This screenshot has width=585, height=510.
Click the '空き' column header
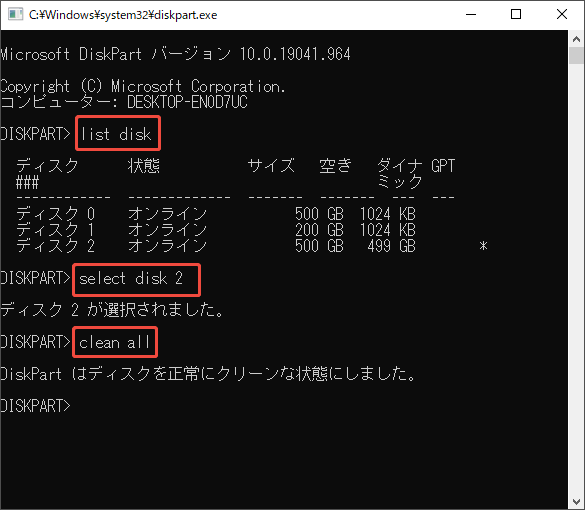pos(335,166)
